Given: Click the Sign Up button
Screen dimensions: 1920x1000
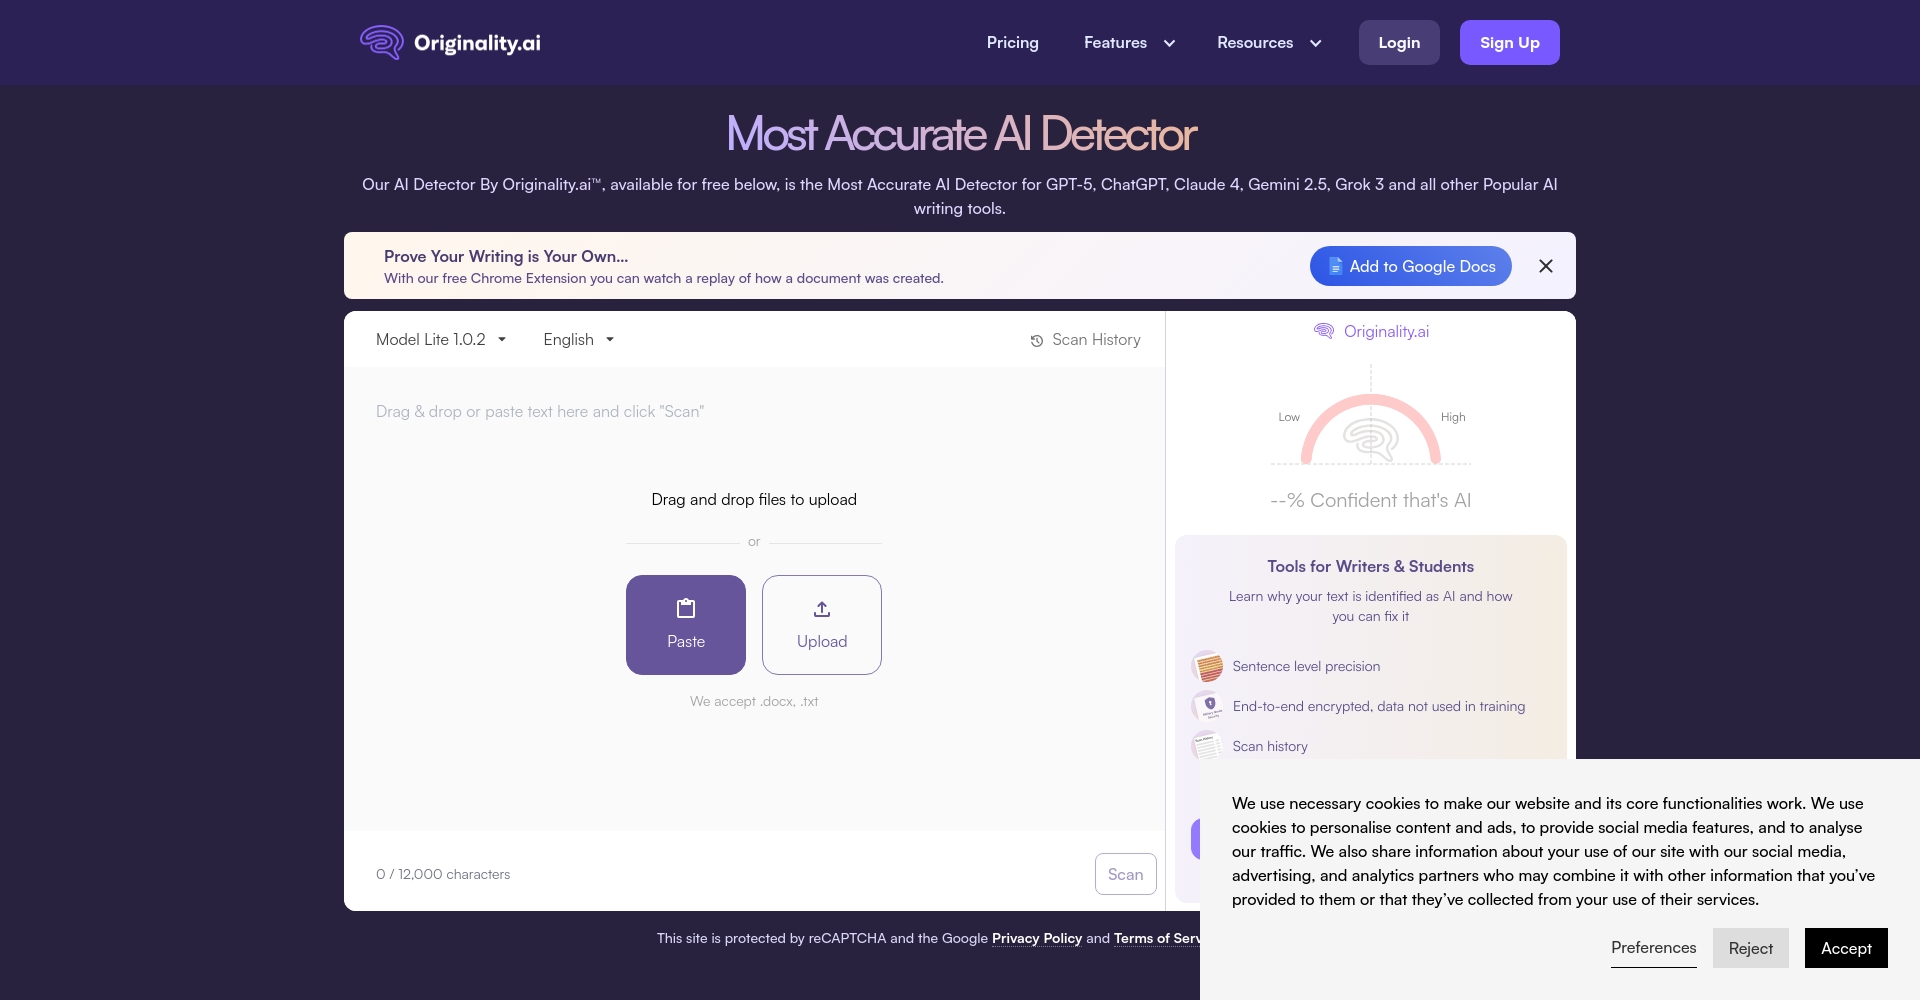Looking at the screenshot, I should 1509,43.
